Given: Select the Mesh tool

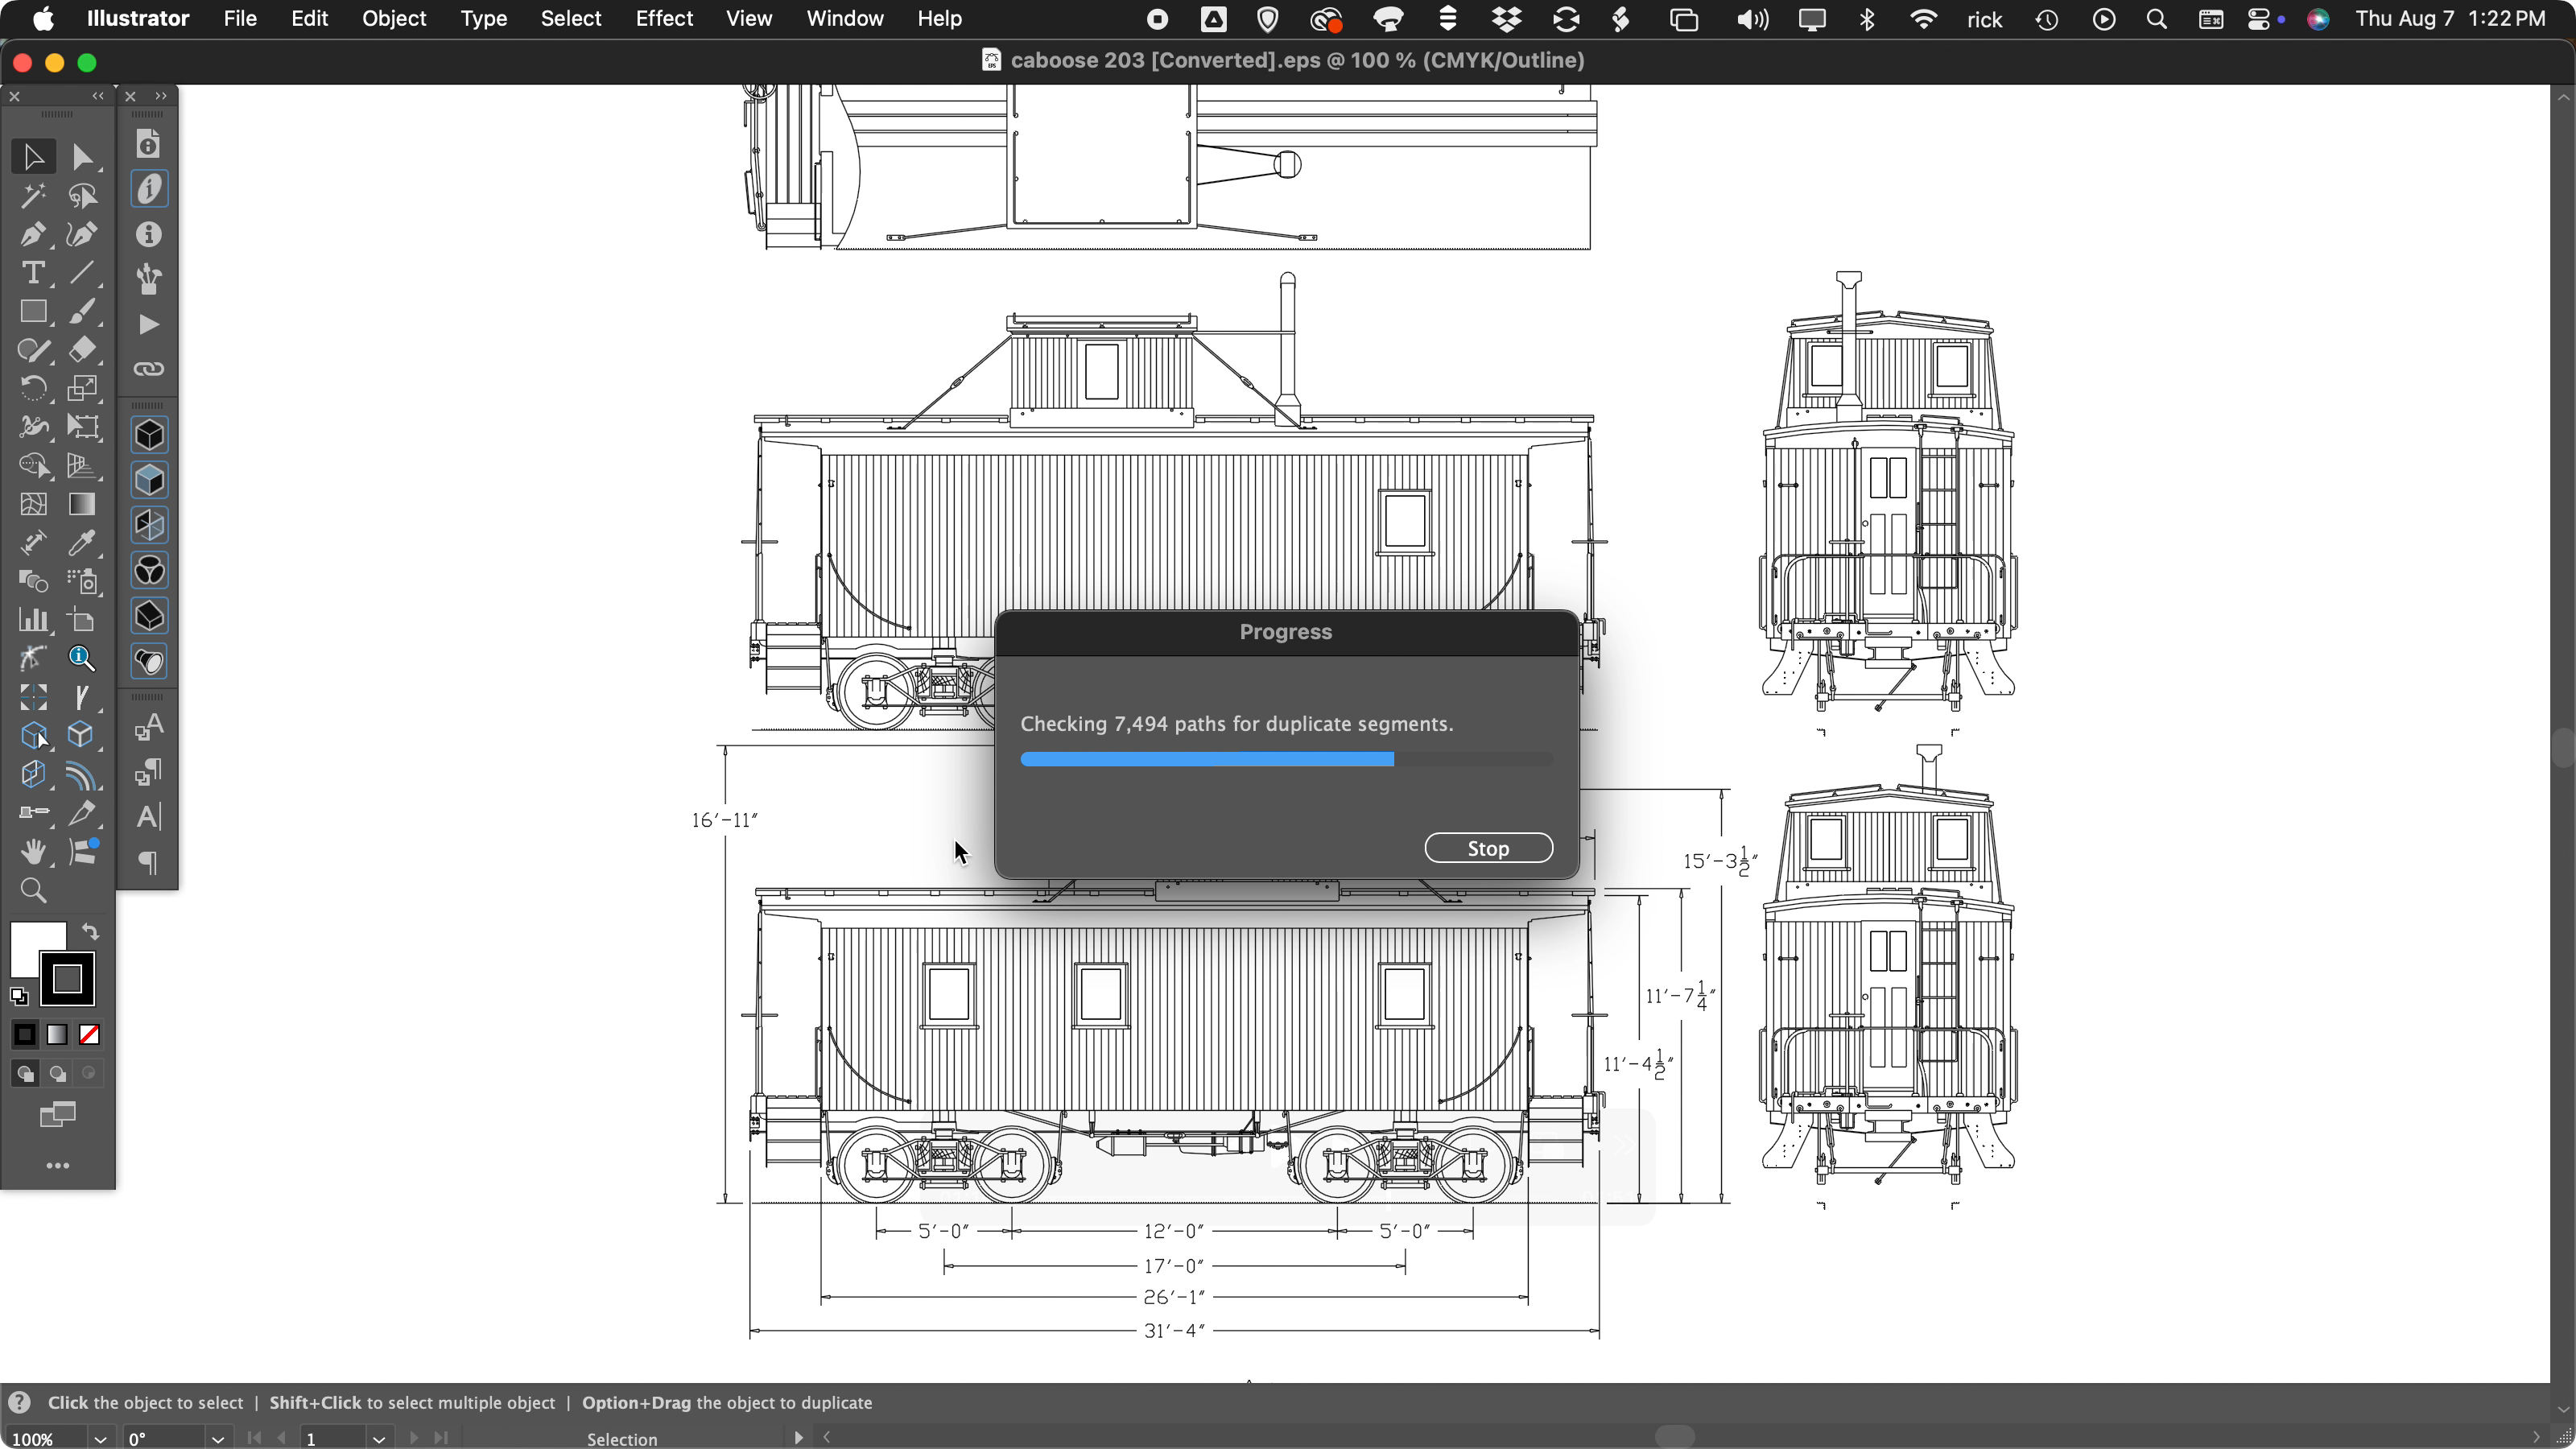Looking at the screenshot, I should [33, 505].
